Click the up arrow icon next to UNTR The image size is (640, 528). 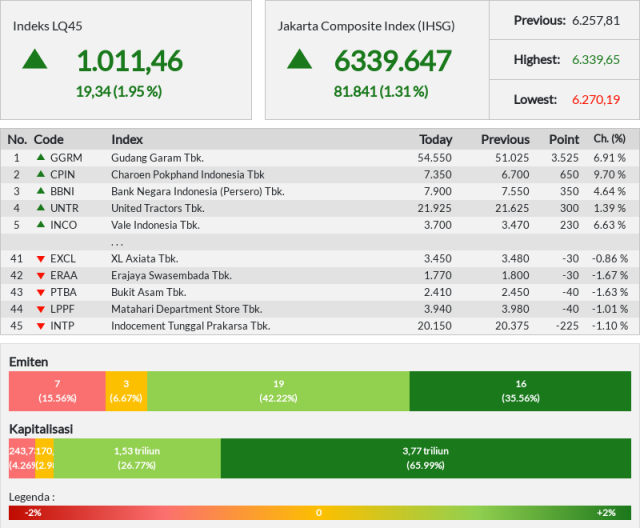(x=41, y=207)
